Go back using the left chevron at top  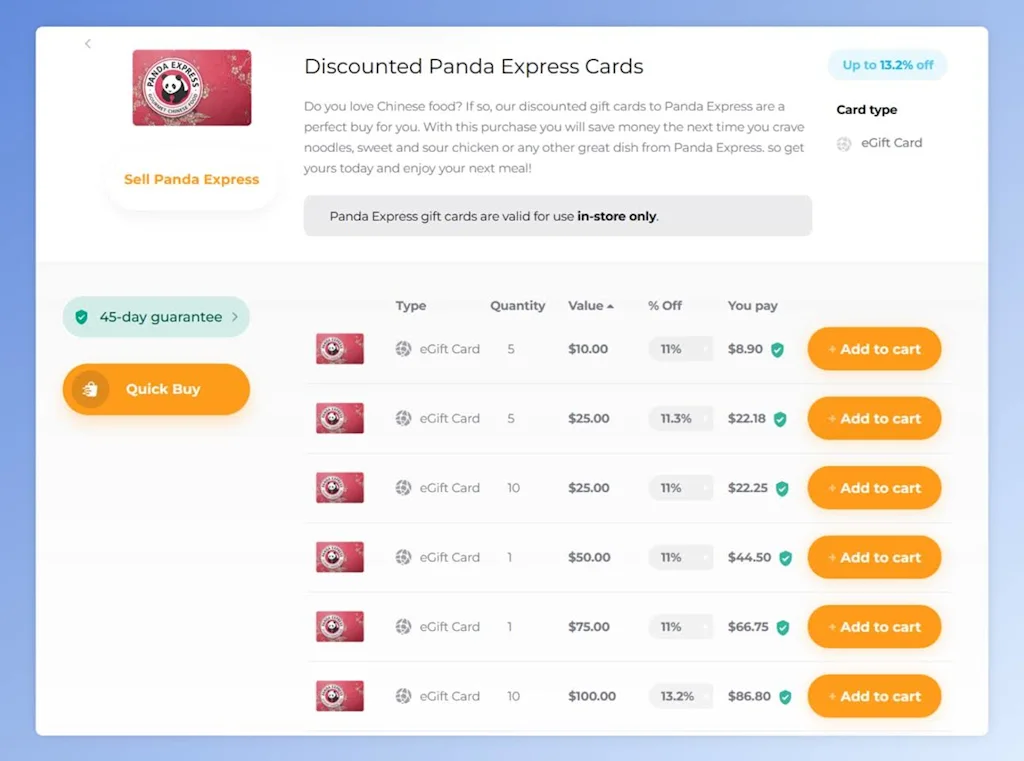88,43
